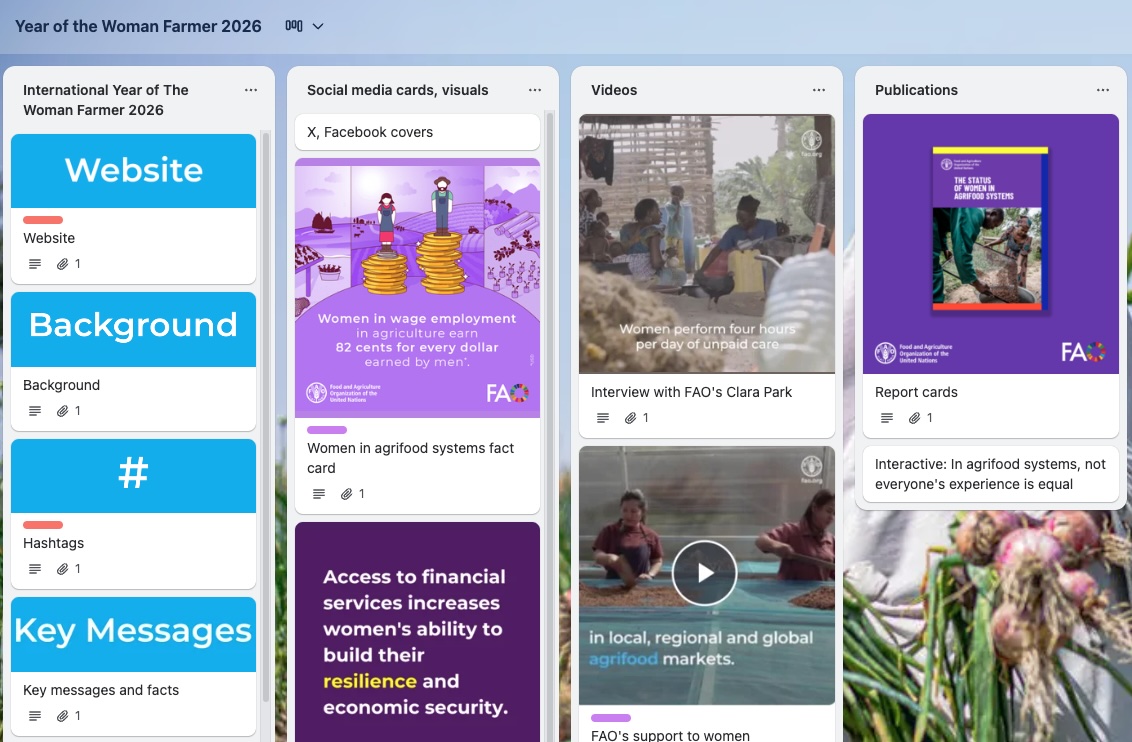Open the Interactive agrifood systems card
The width and height of the screenshot is (1132, 742).
coord(990,474)
